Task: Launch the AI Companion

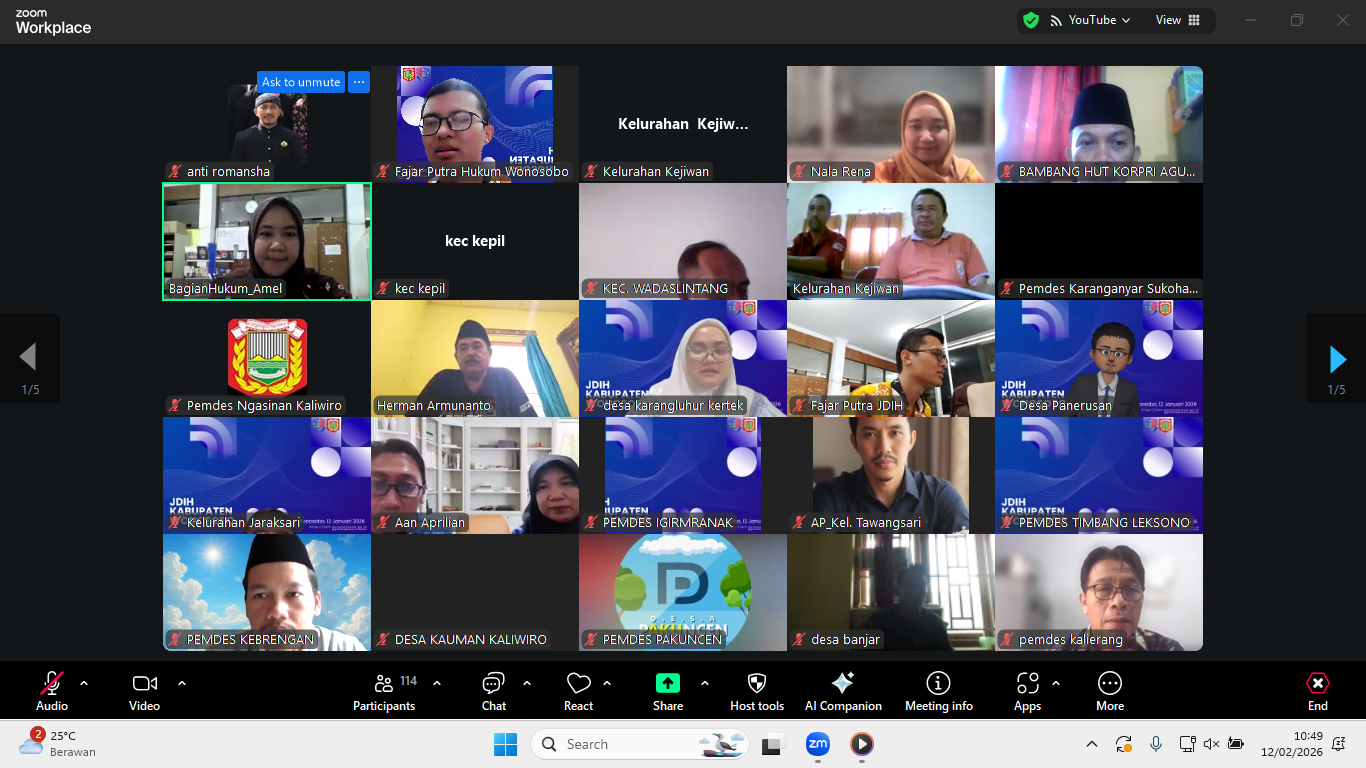Action: (843, 691)
